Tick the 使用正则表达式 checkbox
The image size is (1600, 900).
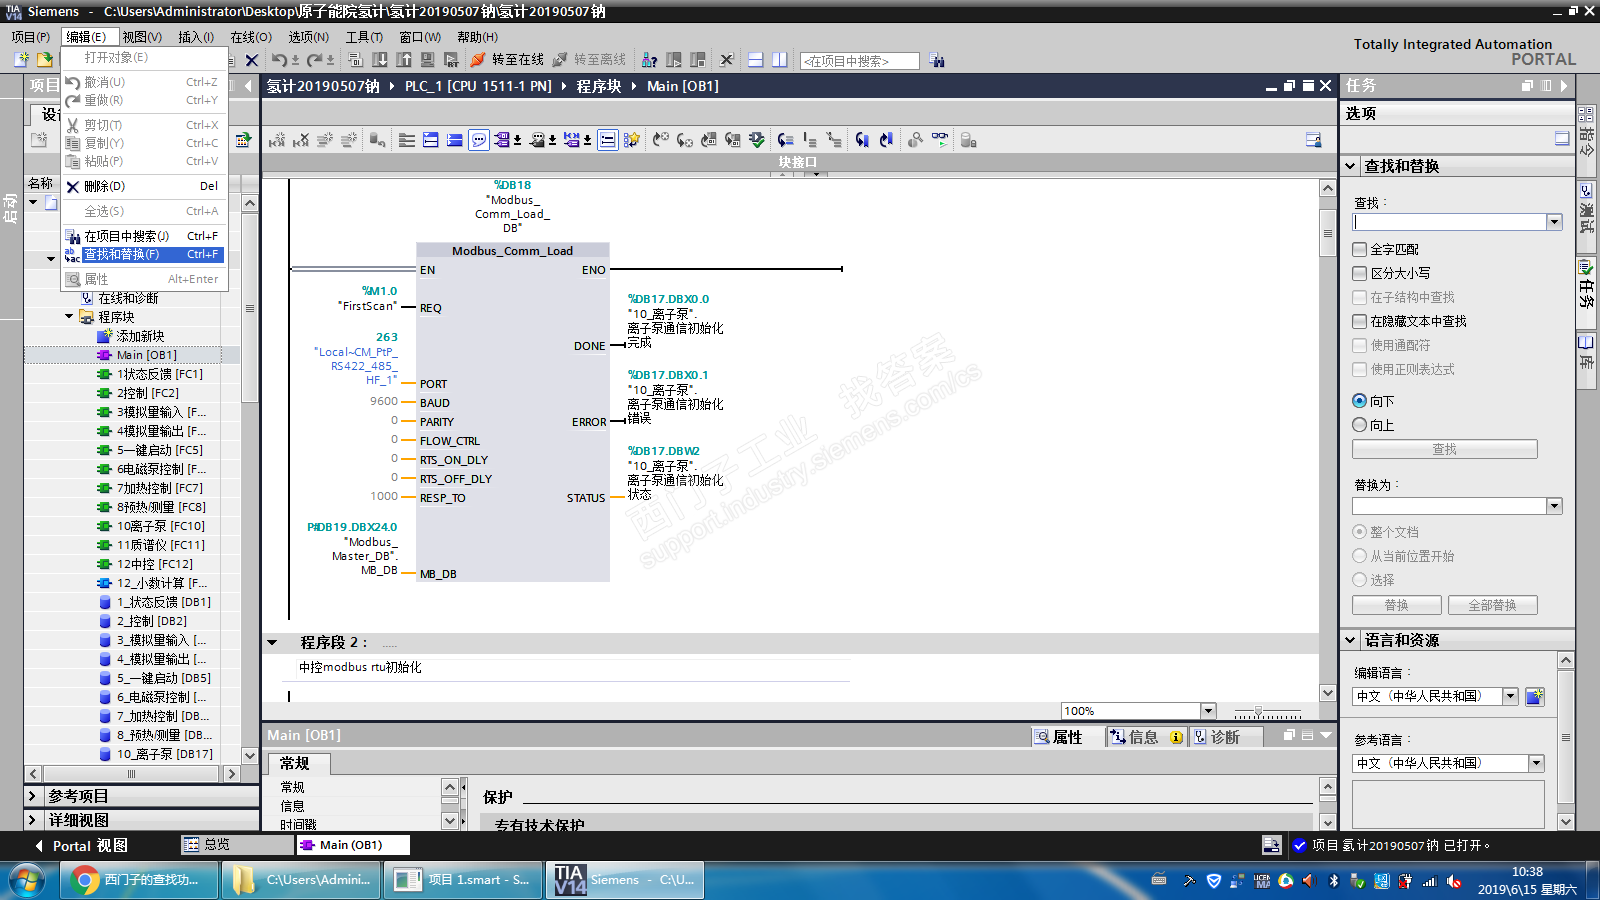pos(1359,369)
